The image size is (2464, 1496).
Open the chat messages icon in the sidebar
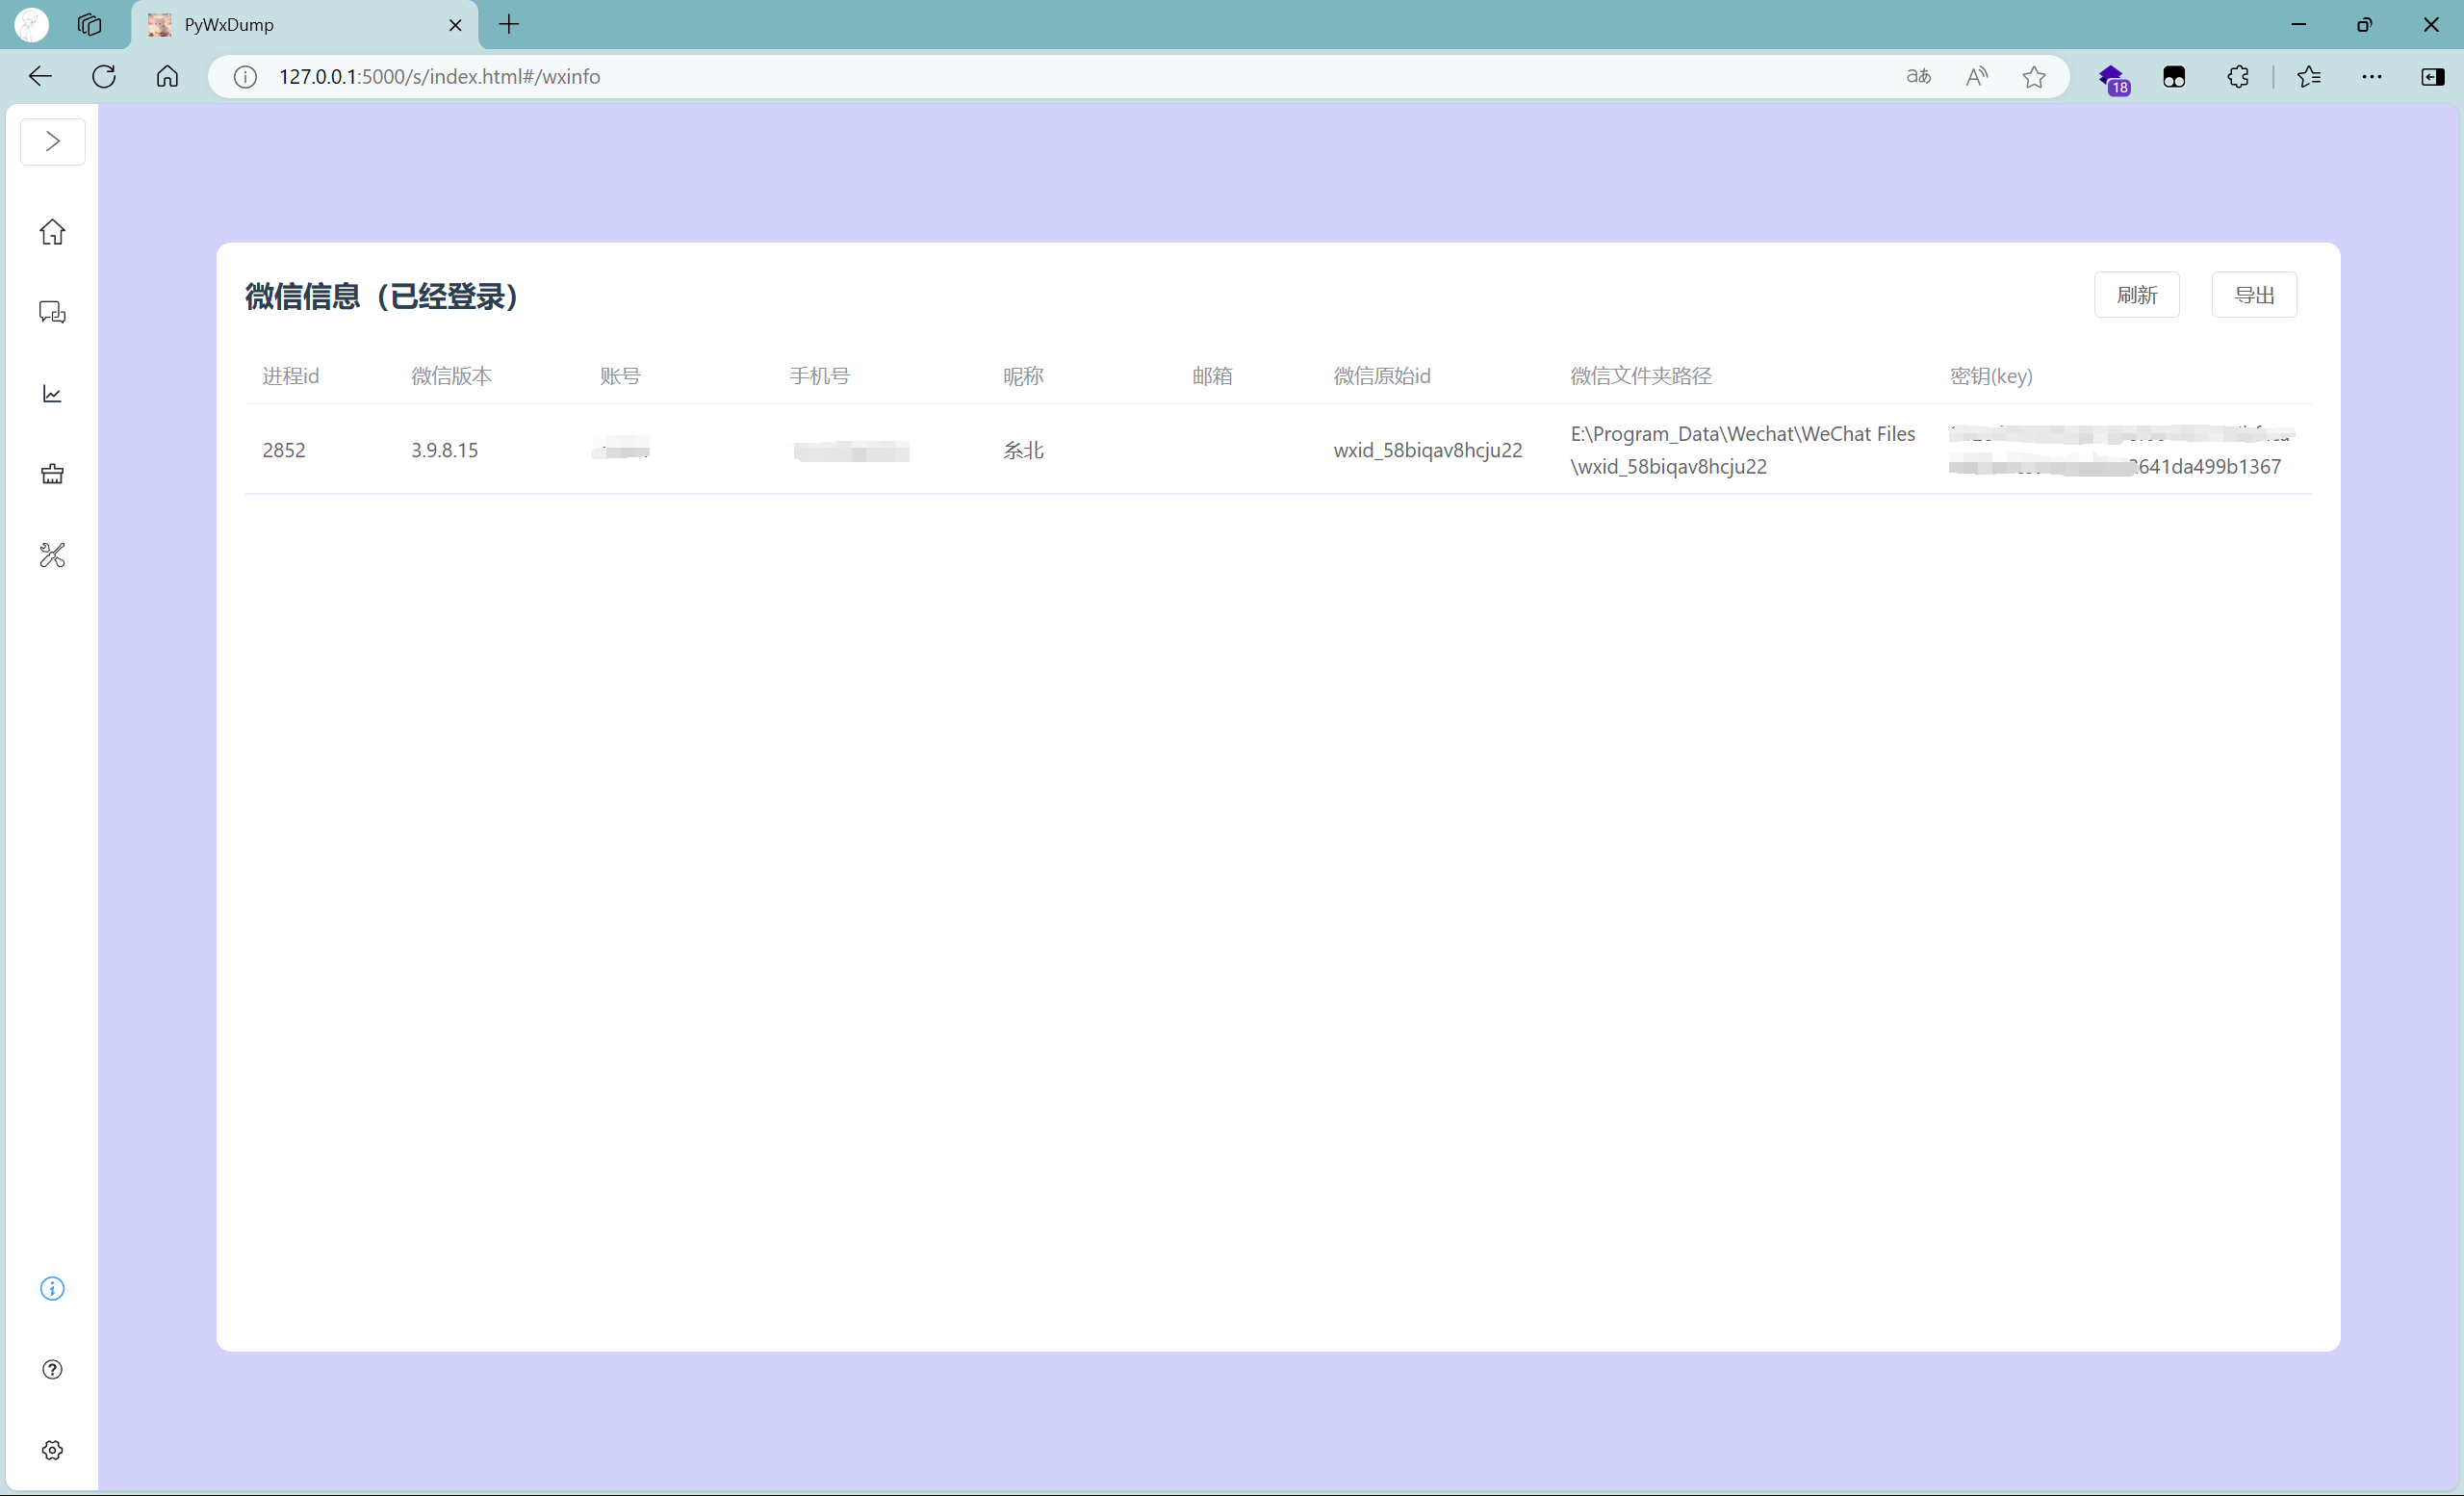tap(52, 313)
